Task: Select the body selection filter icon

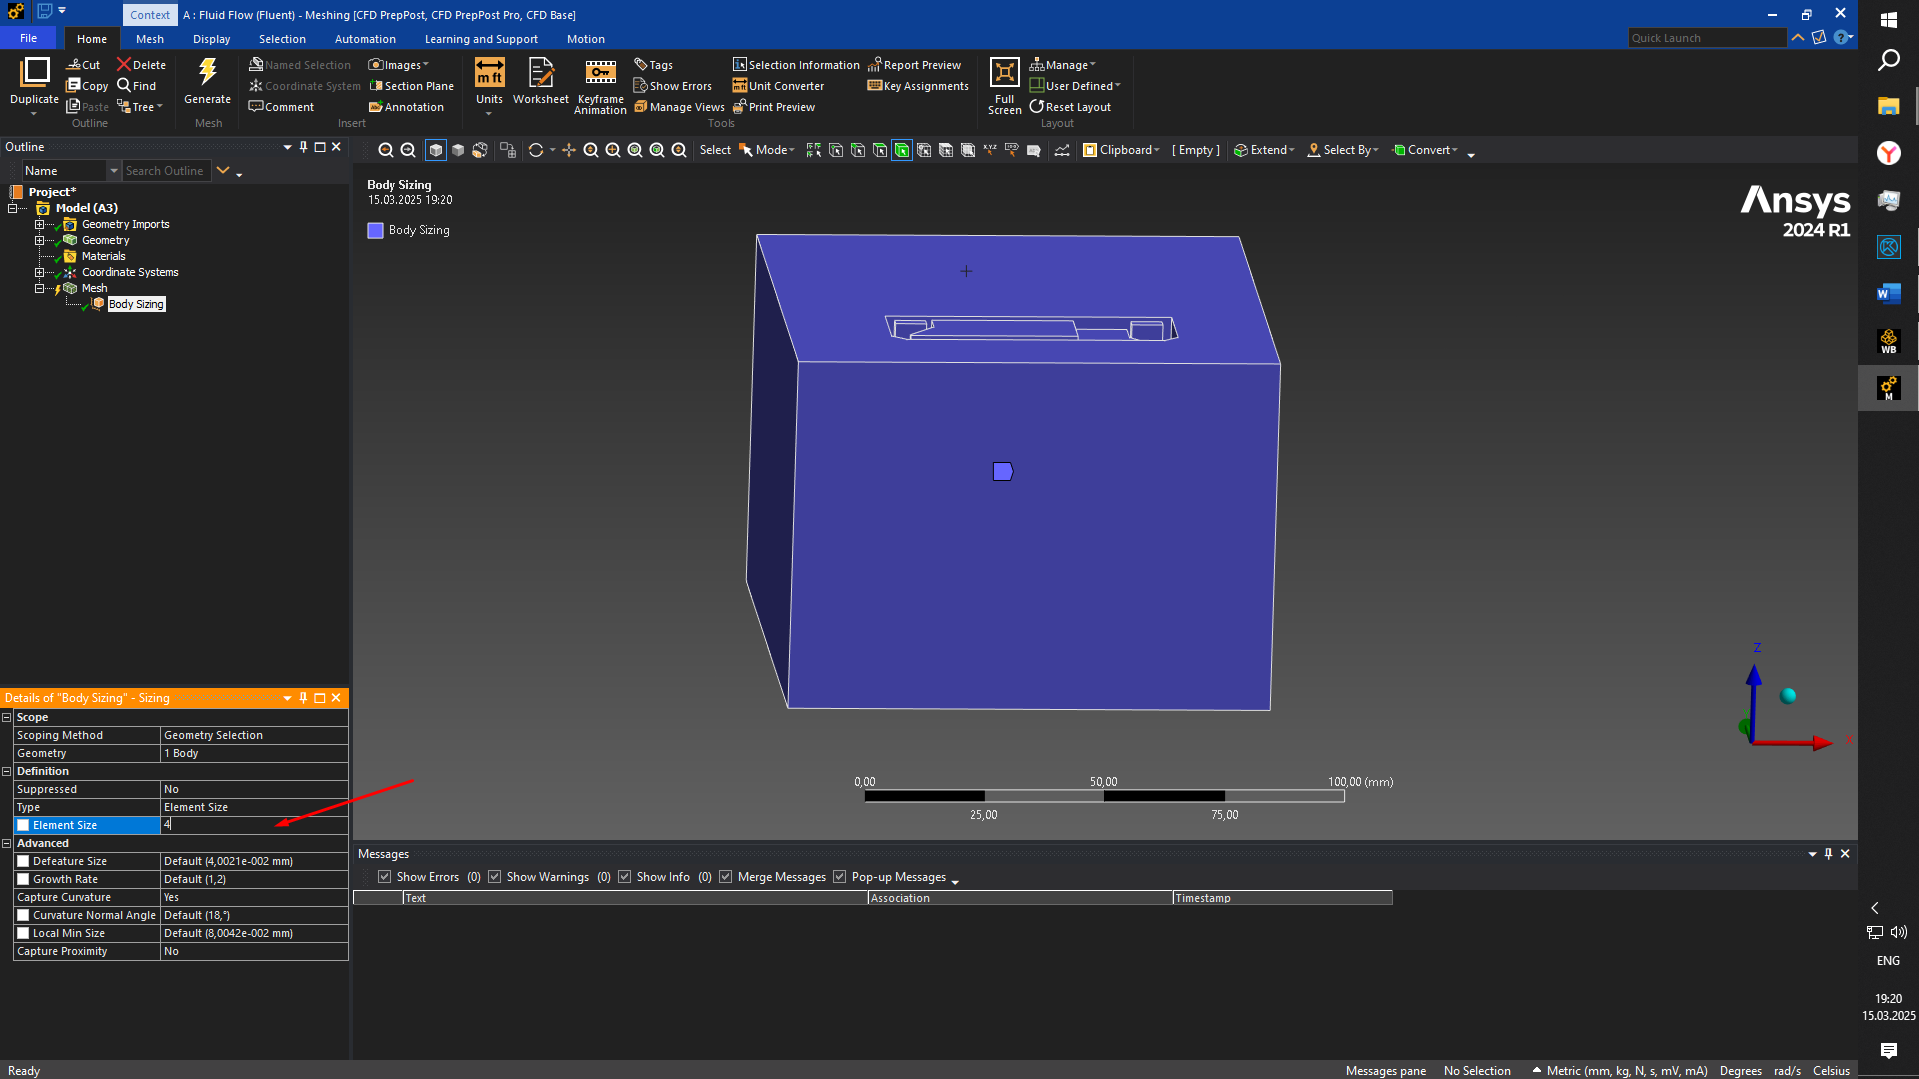Action: point(902,150)
